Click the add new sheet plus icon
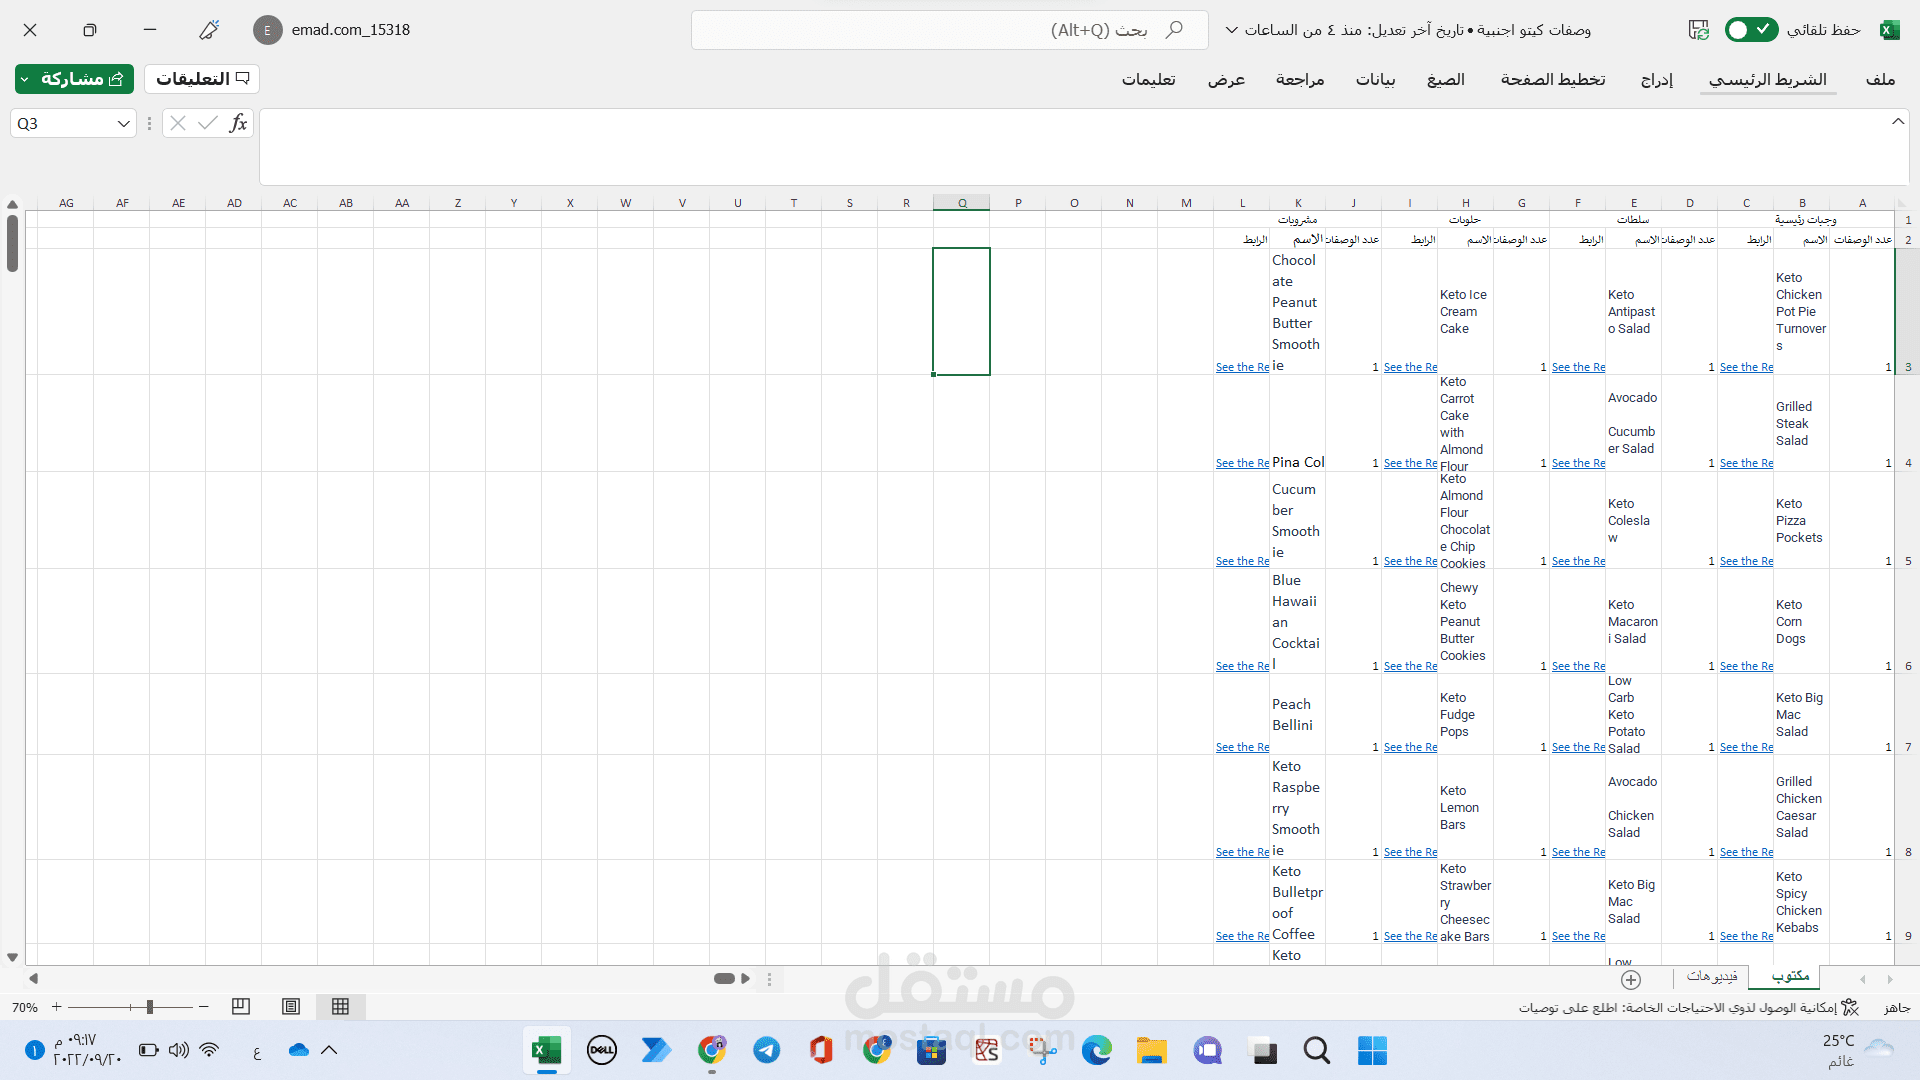 1631,979
